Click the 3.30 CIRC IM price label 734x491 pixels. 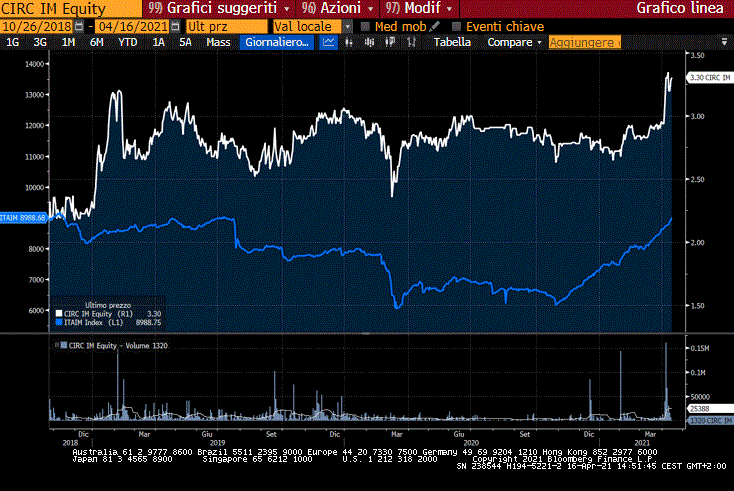pyautogui.click(x=710, y=78)
